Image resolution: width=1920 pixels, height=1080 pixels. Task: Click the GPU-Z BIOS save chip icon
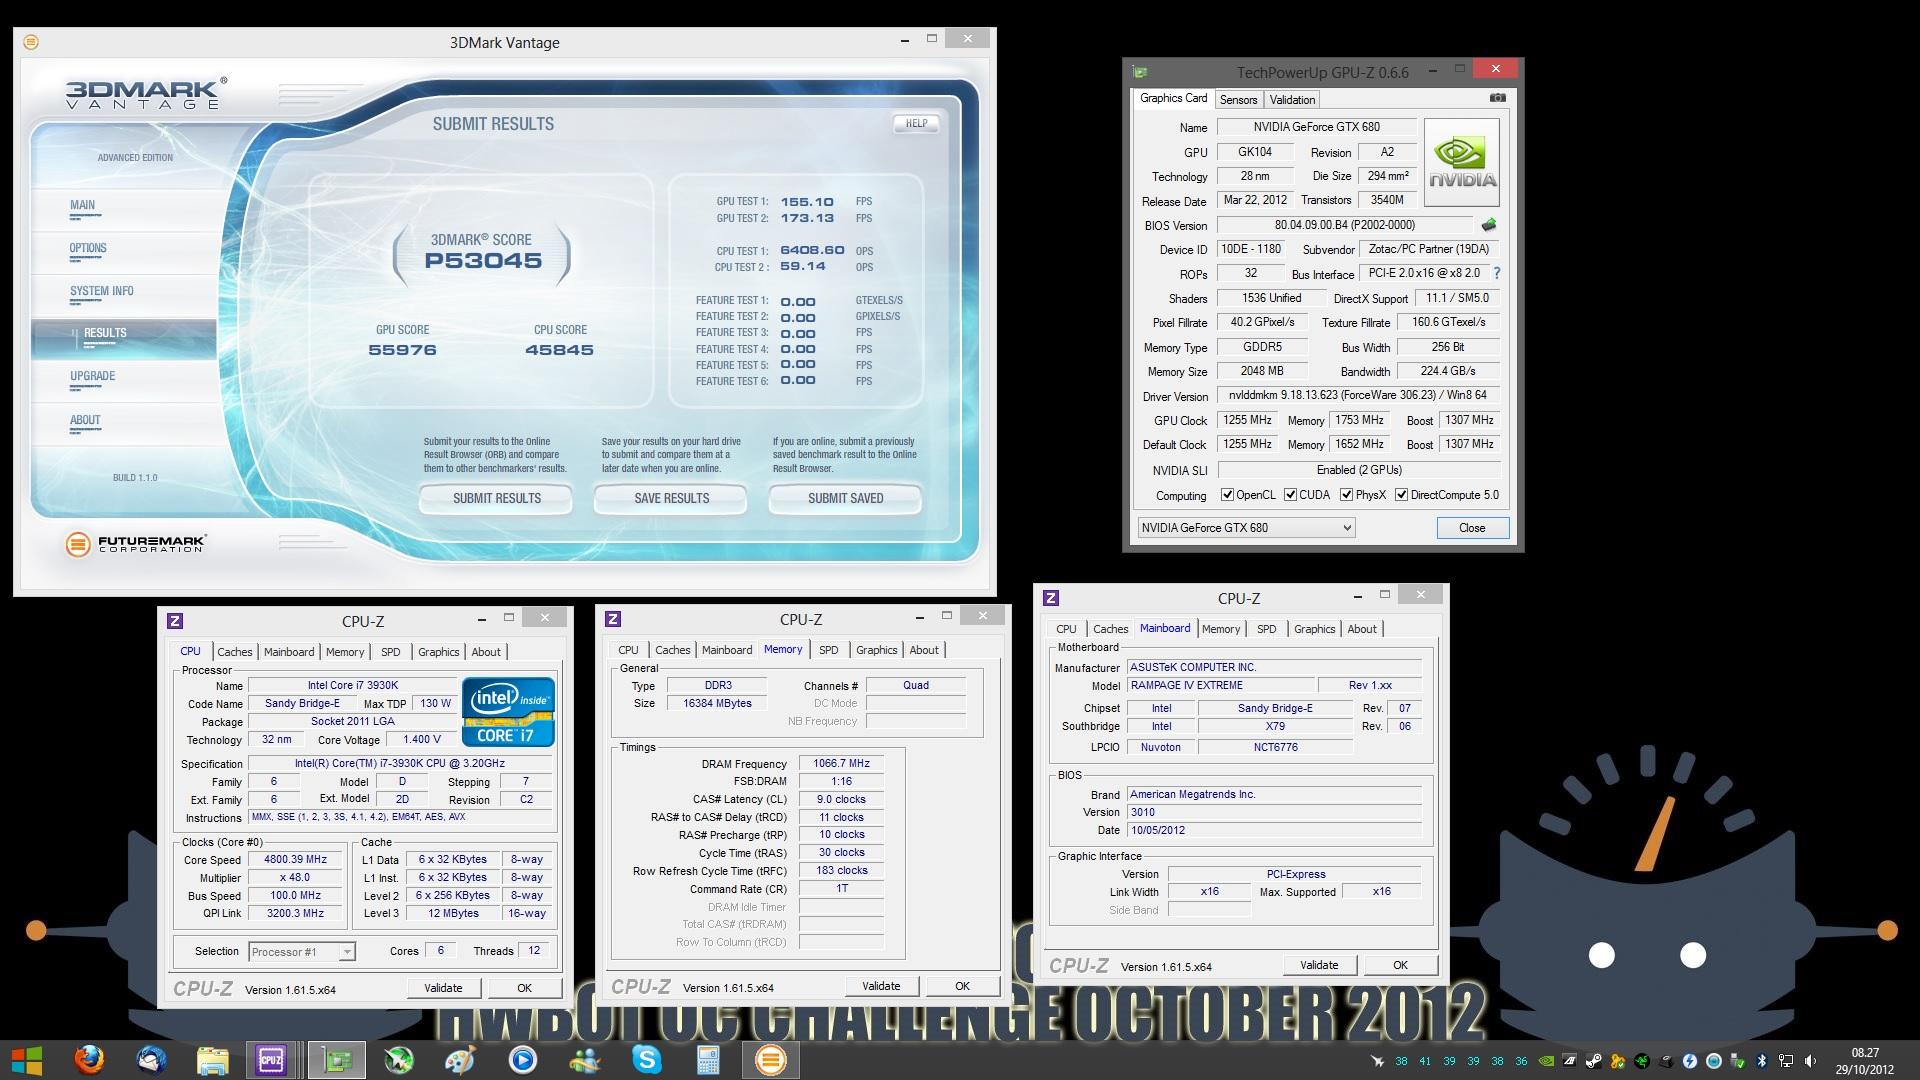(1488, 225)
